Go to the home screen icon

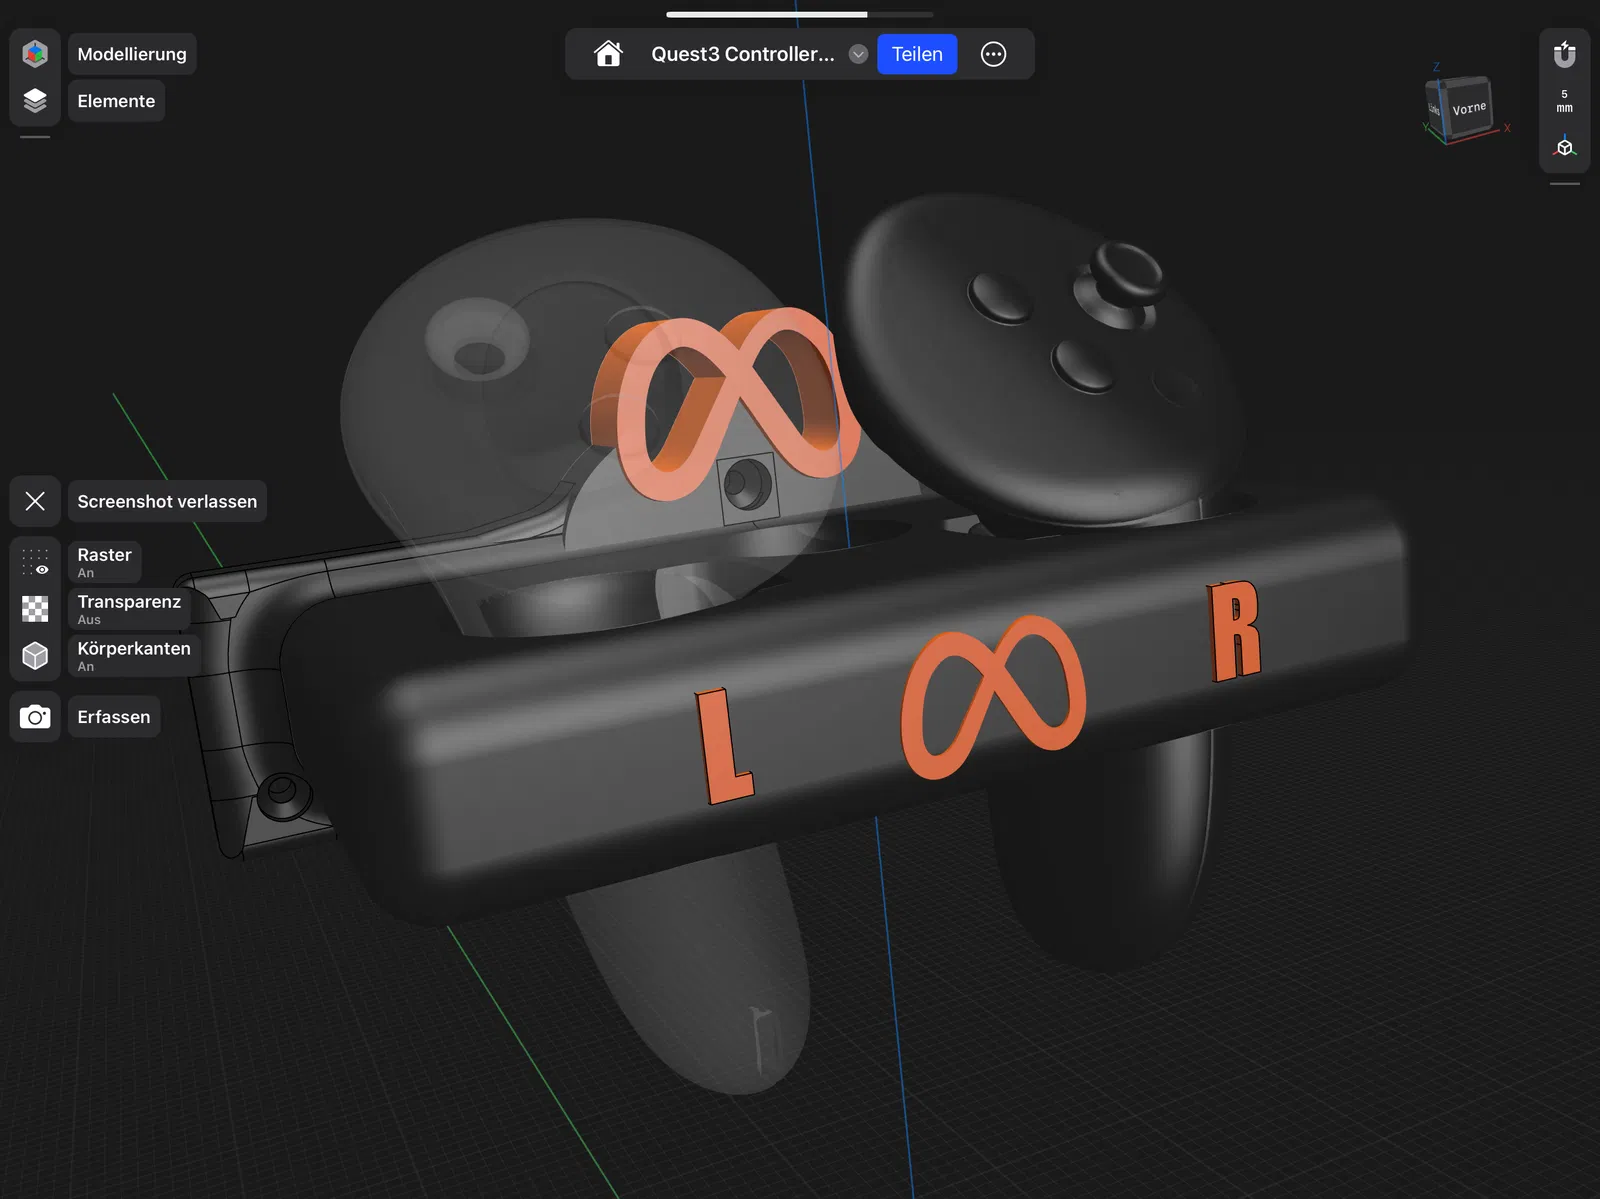point(608,54)
